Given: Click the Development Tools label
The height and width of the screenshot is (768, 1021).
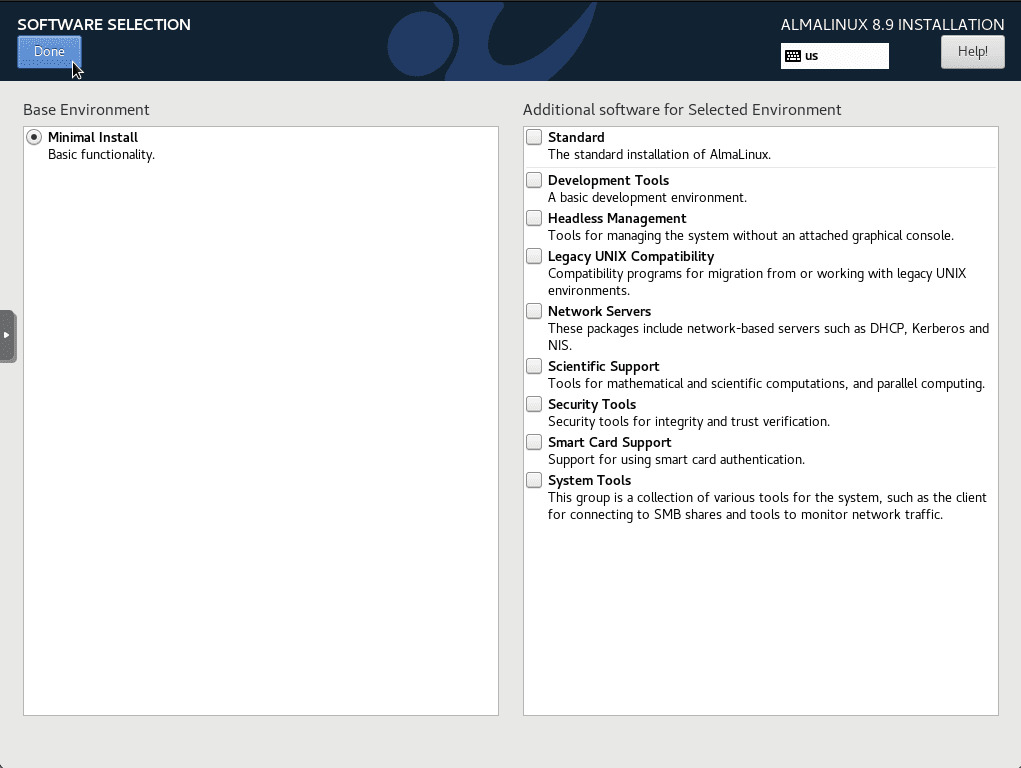Looking at the screenshot, I should click(608, 181).
